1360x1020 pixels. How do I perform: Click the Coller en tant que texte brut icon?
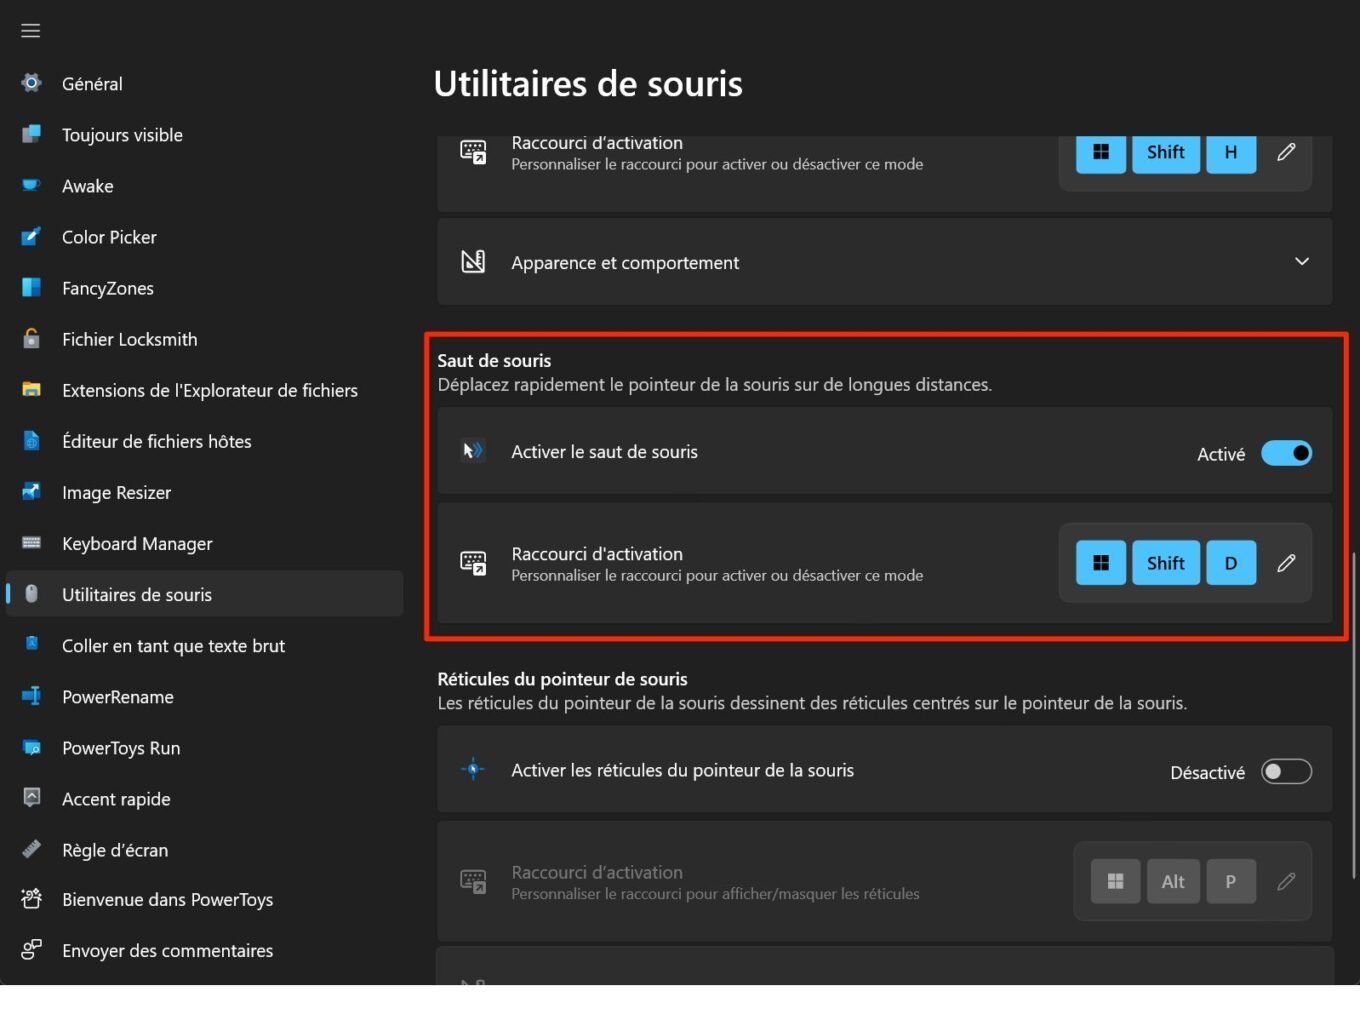tap(32, 644)
